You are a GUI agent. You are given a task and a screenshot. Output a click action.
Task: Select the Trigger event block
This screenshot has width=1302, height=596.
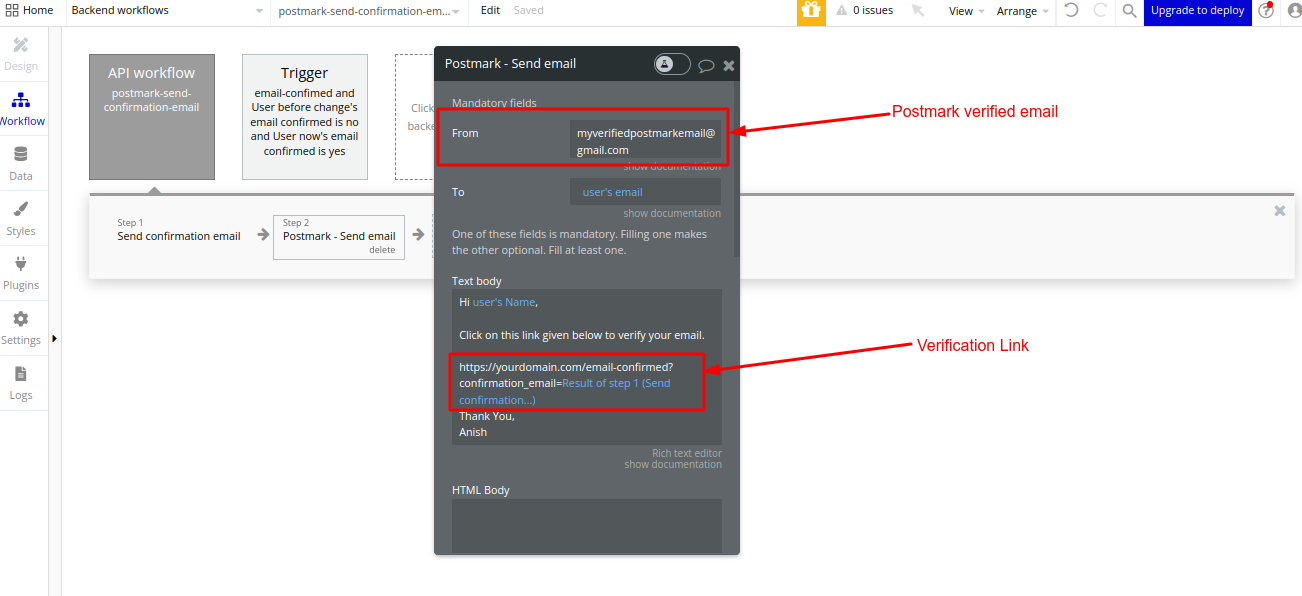tap(305, 117)
